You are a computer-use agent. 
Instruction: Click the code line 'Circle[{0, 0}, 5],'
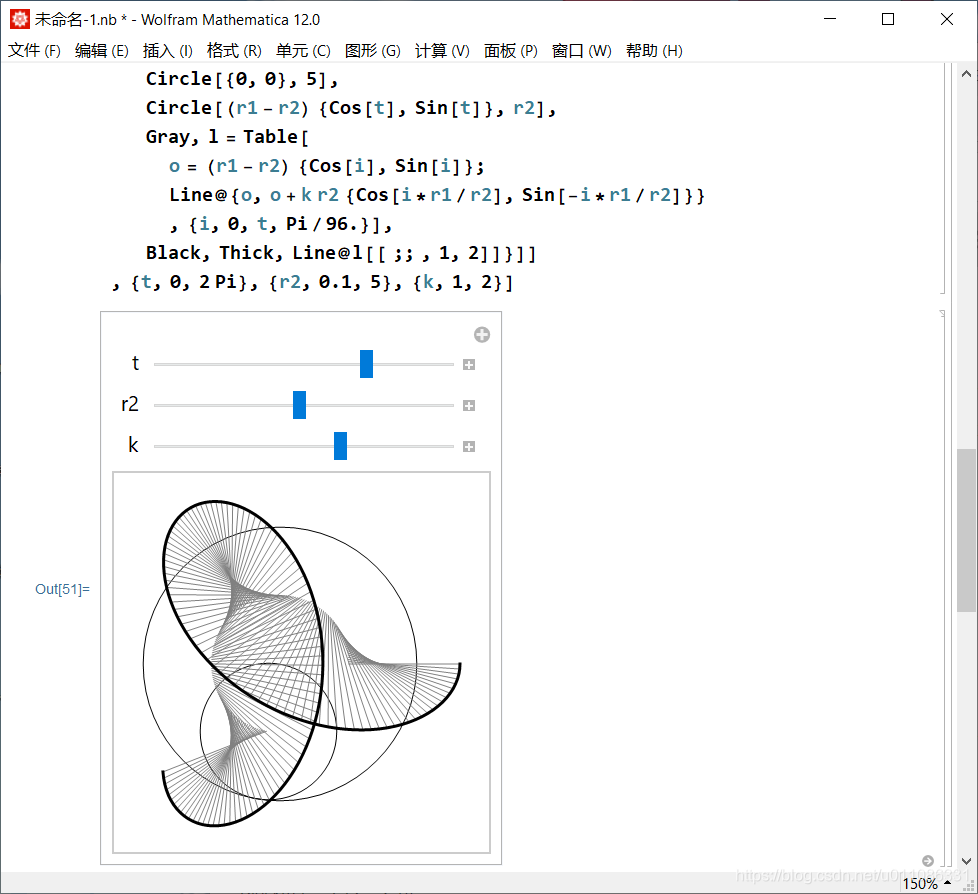pos(242,79)
